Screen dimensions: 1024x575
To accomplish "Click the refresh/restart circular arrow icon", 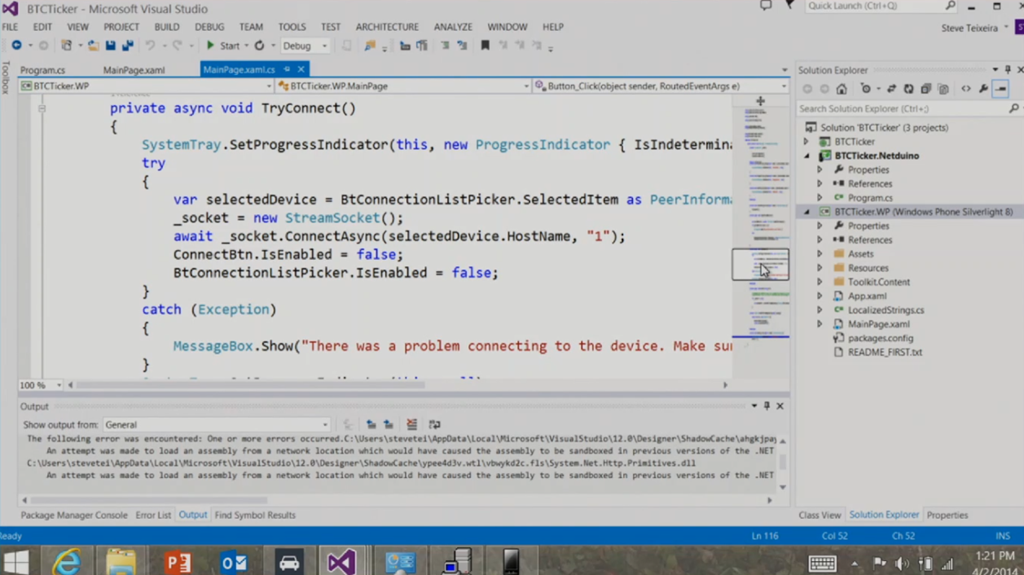I will click(x=259, y=45).
